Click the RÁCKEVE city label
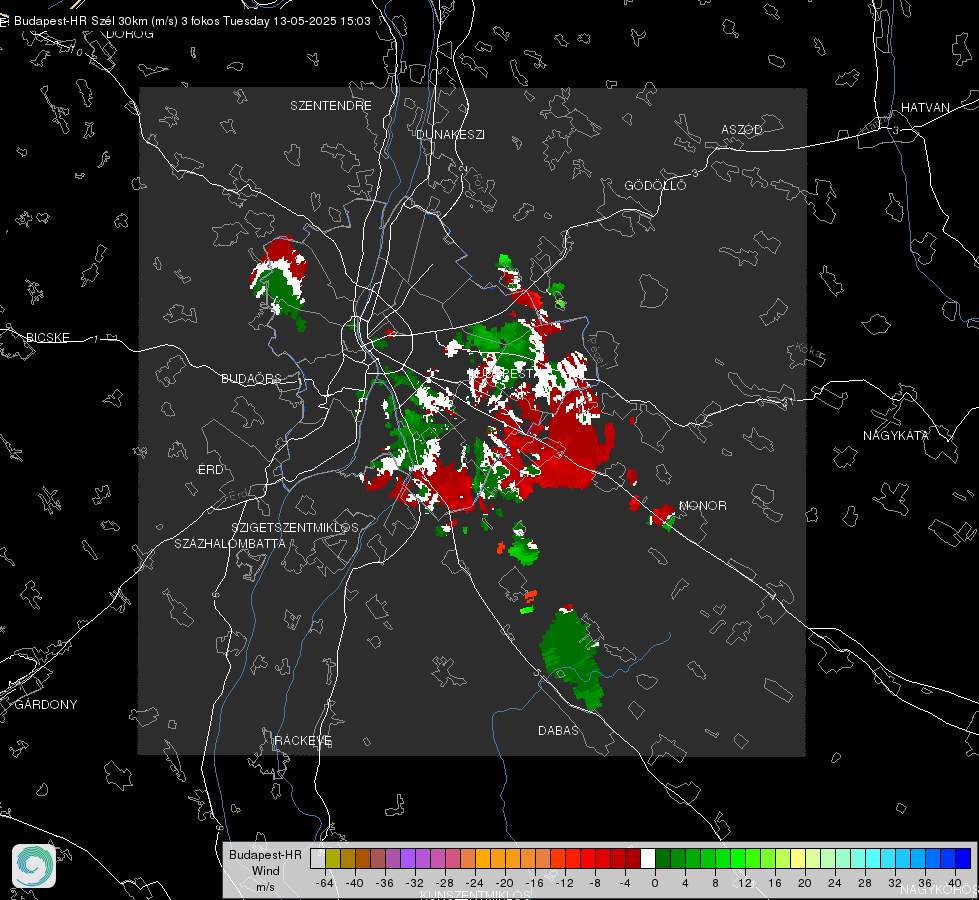The width and height of the screenshot is (979, 900). coord(303,740)
